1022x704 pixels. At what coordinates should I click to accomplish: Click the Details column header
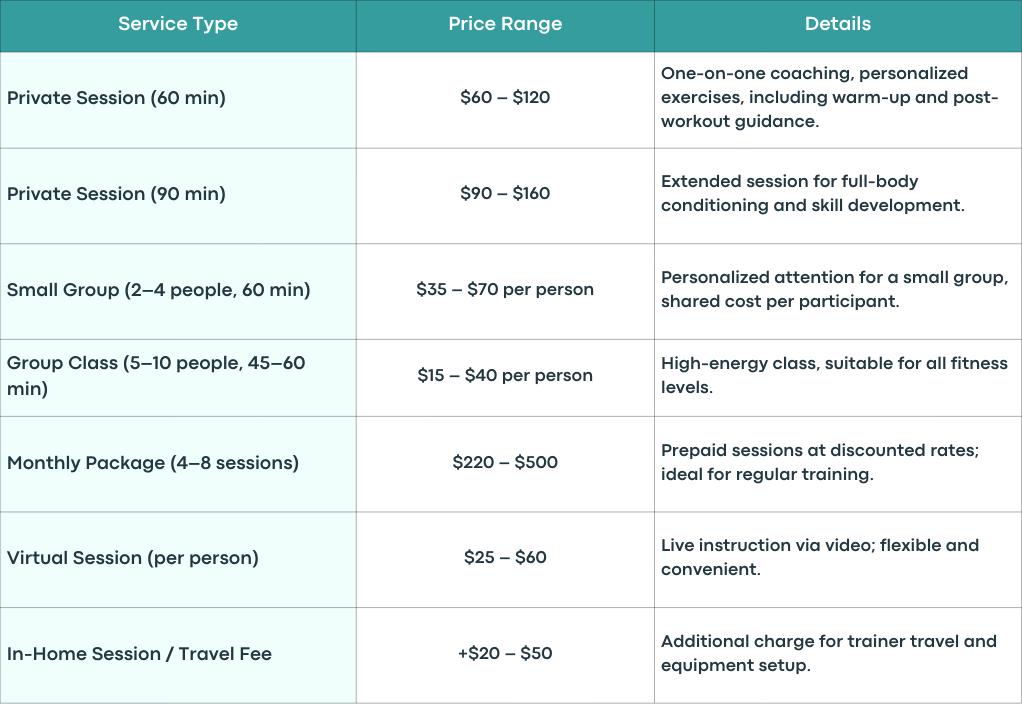coord(838,25)
